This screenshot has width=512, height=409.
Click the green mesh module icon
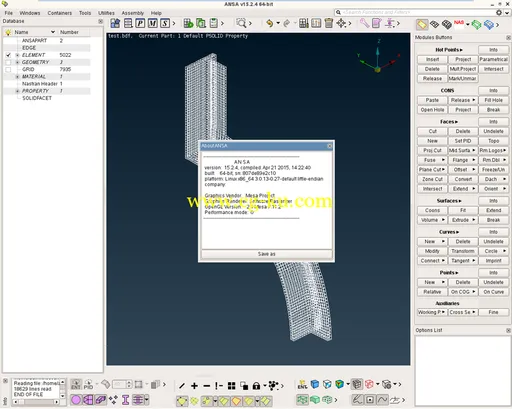pos(477,25)
